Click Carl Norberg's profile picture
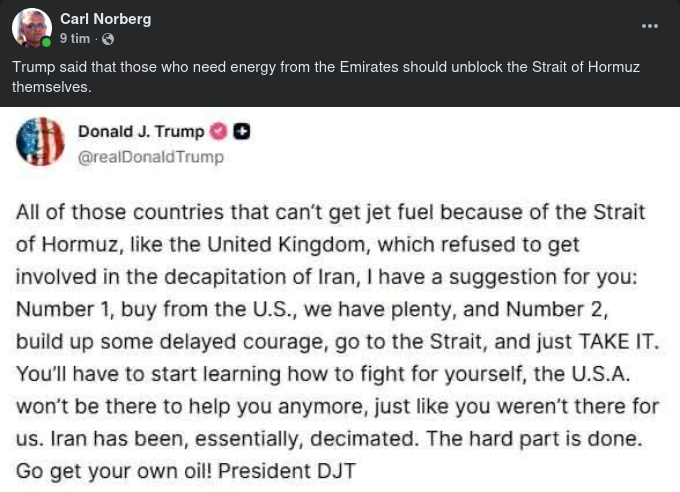The height and width of the screenshot is (492, 680). (x=31, y=28)
